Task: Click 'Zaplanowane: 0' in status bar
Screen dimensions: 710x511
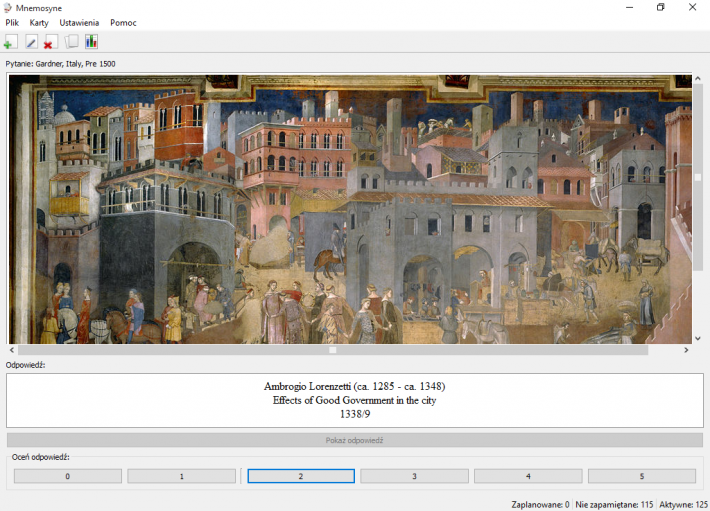Action: tap(540, 504)
